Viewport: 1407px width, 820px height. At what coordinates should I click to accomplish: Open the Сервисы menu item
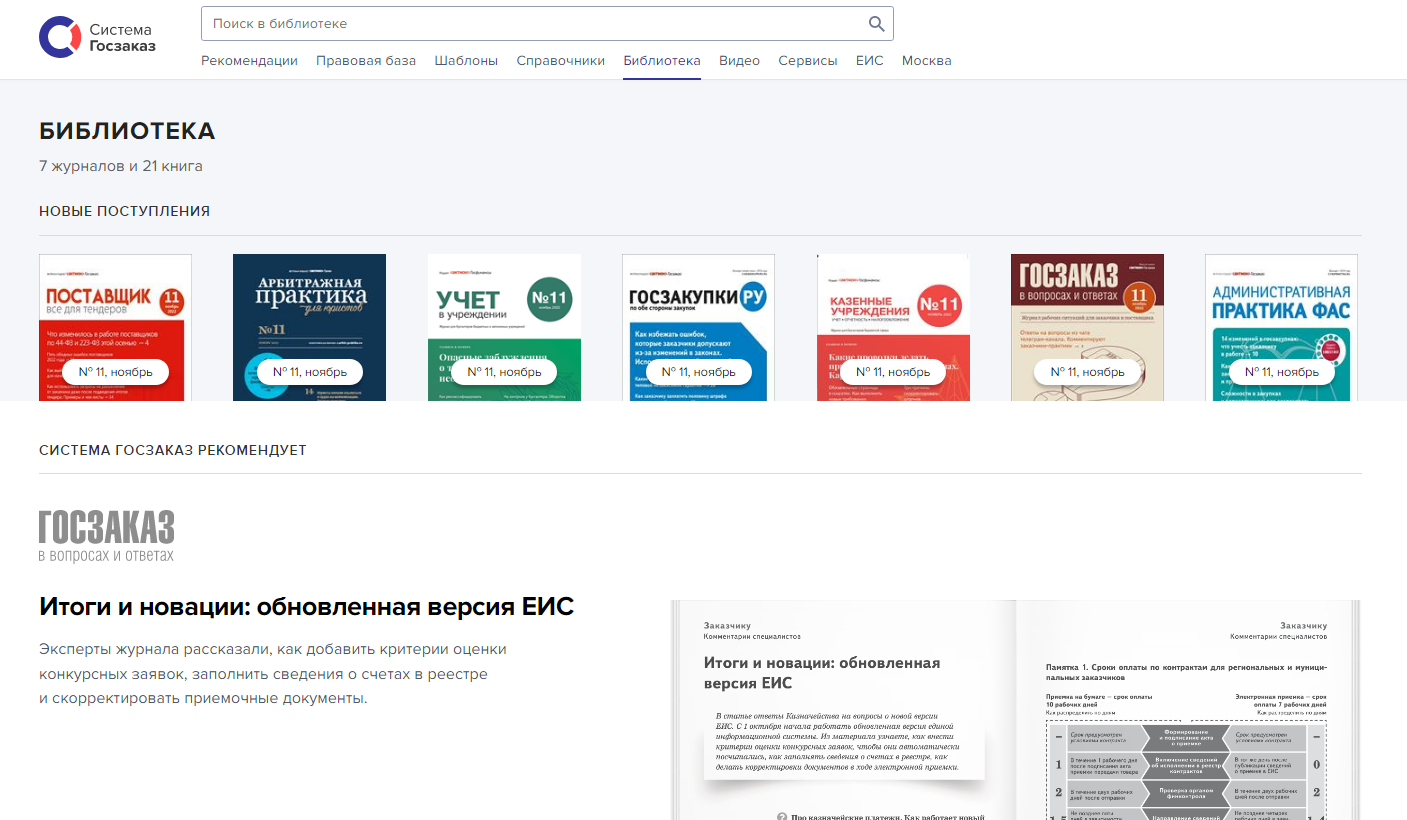point(807,60)
